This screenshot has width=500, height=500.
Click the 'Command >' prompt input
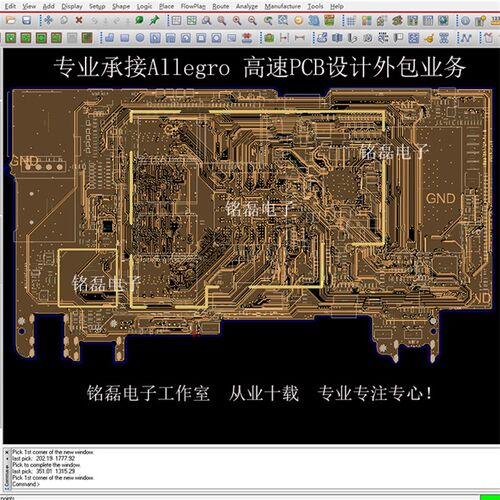[26, 484]
